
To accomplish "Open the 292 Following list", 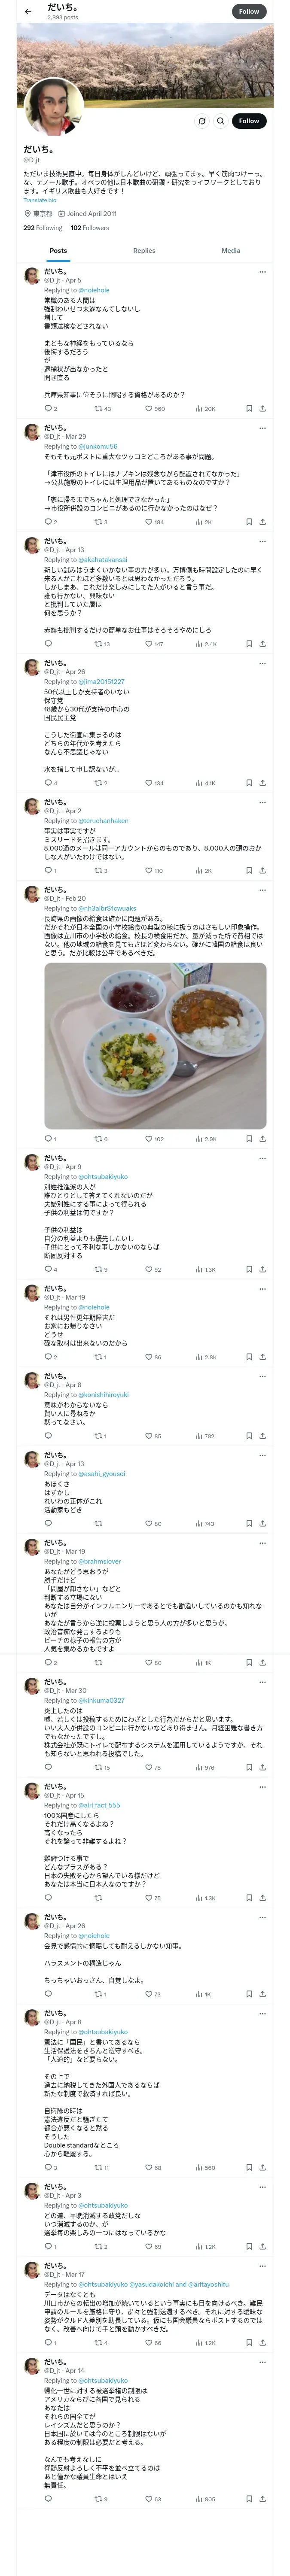I will coord(43,228).
